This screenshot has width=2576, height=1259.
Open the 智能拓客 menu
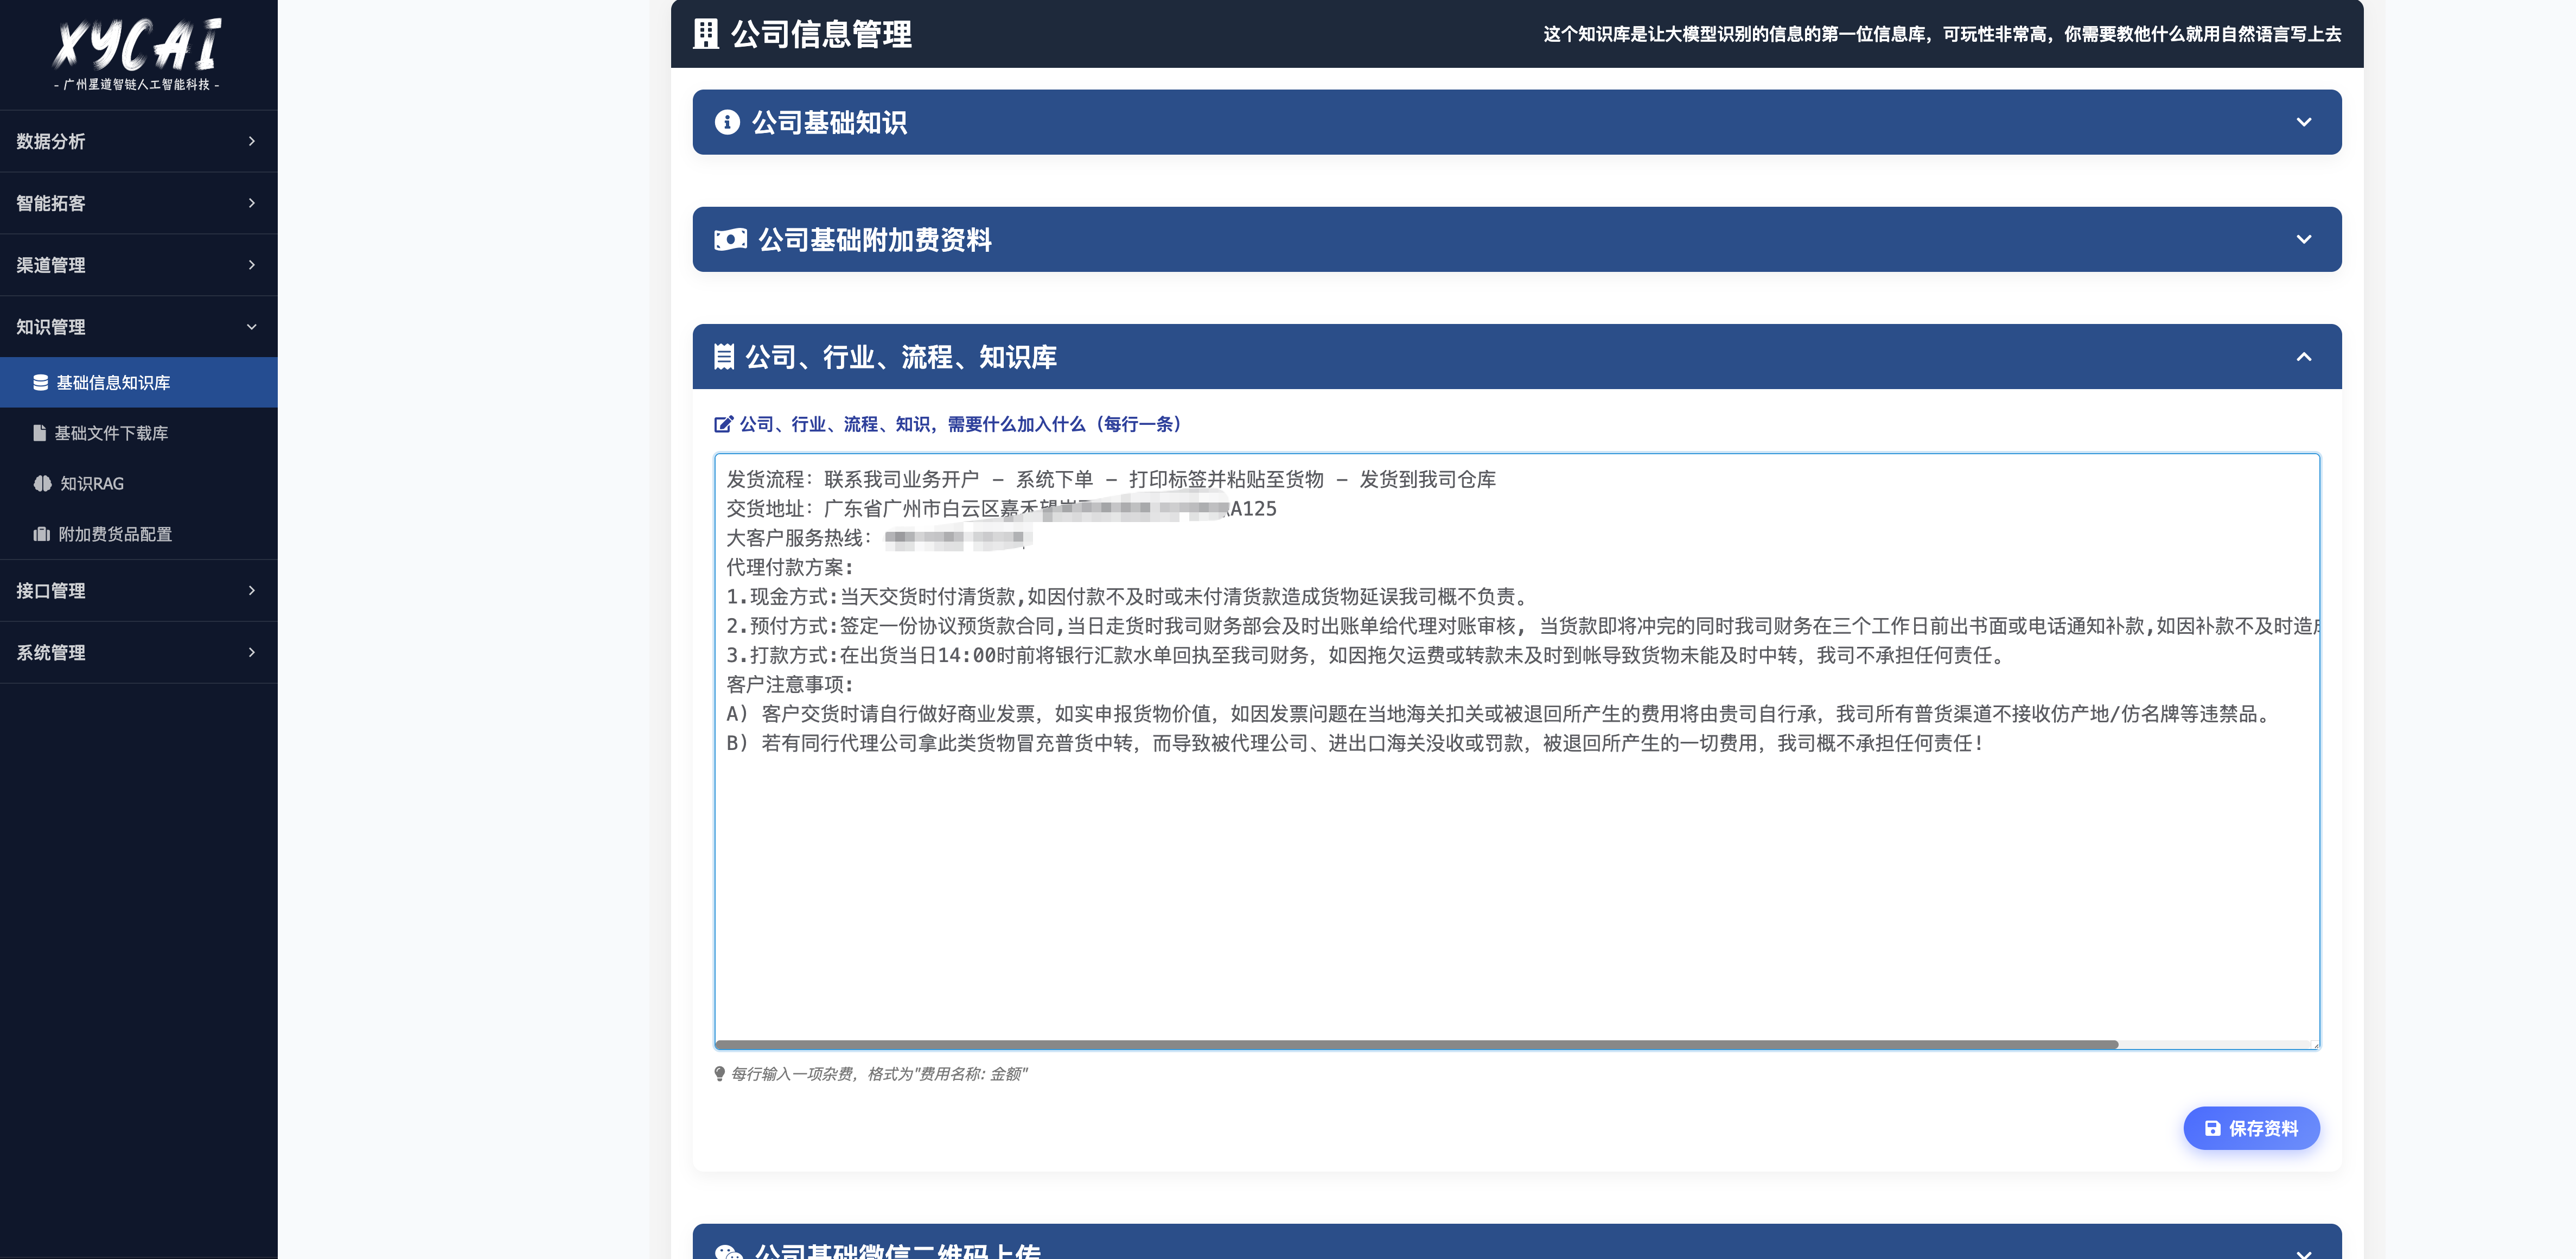tap(138, 203)
